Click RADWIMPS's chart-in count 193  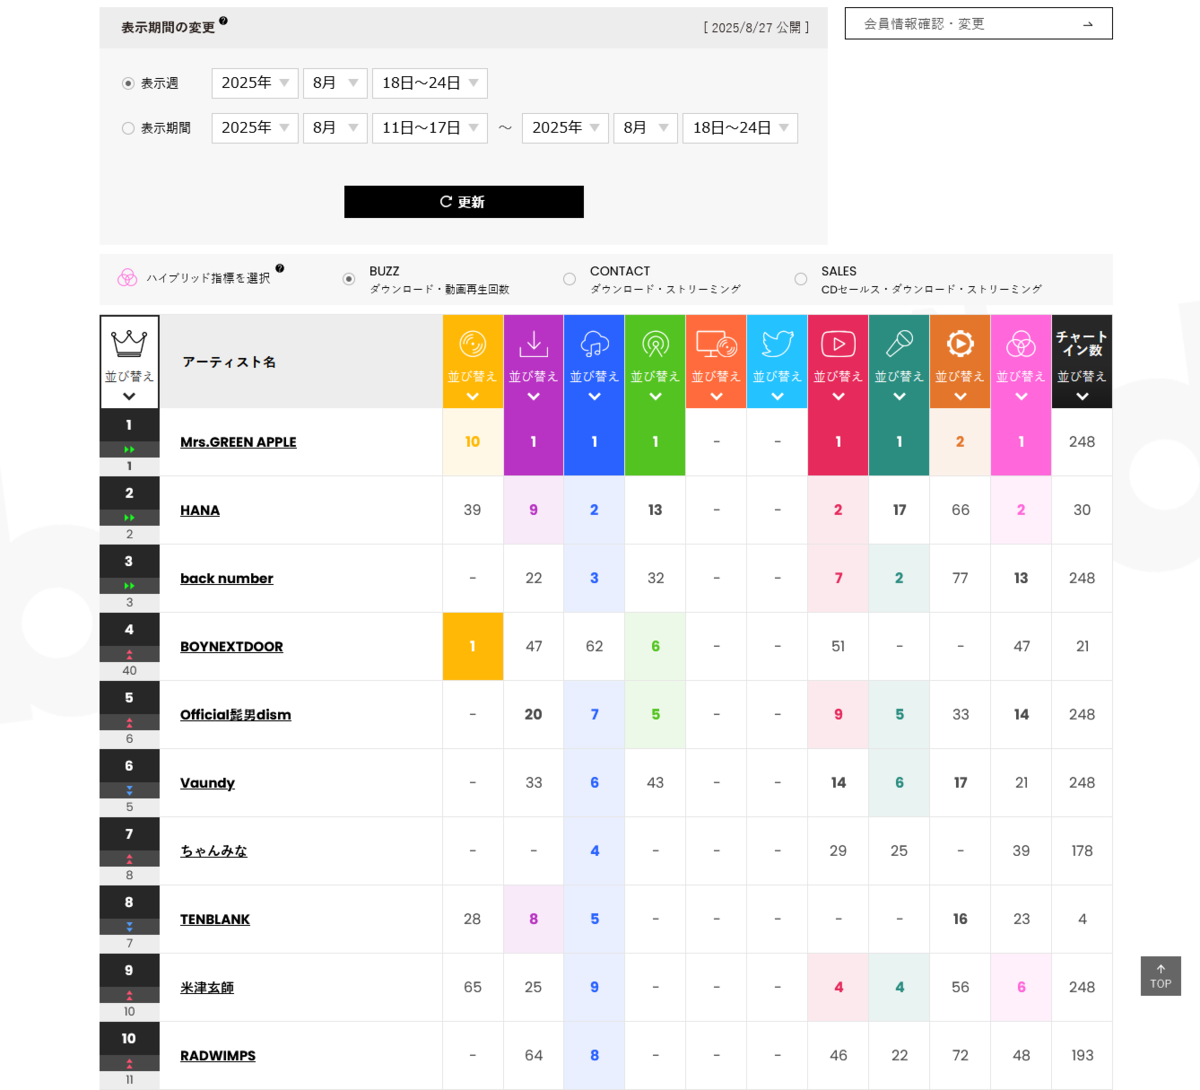[1082, 1055]
